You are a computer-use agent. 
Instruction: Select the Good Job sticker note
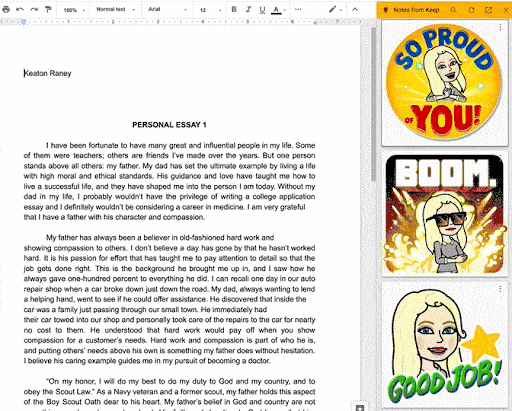tap(444, 345)
